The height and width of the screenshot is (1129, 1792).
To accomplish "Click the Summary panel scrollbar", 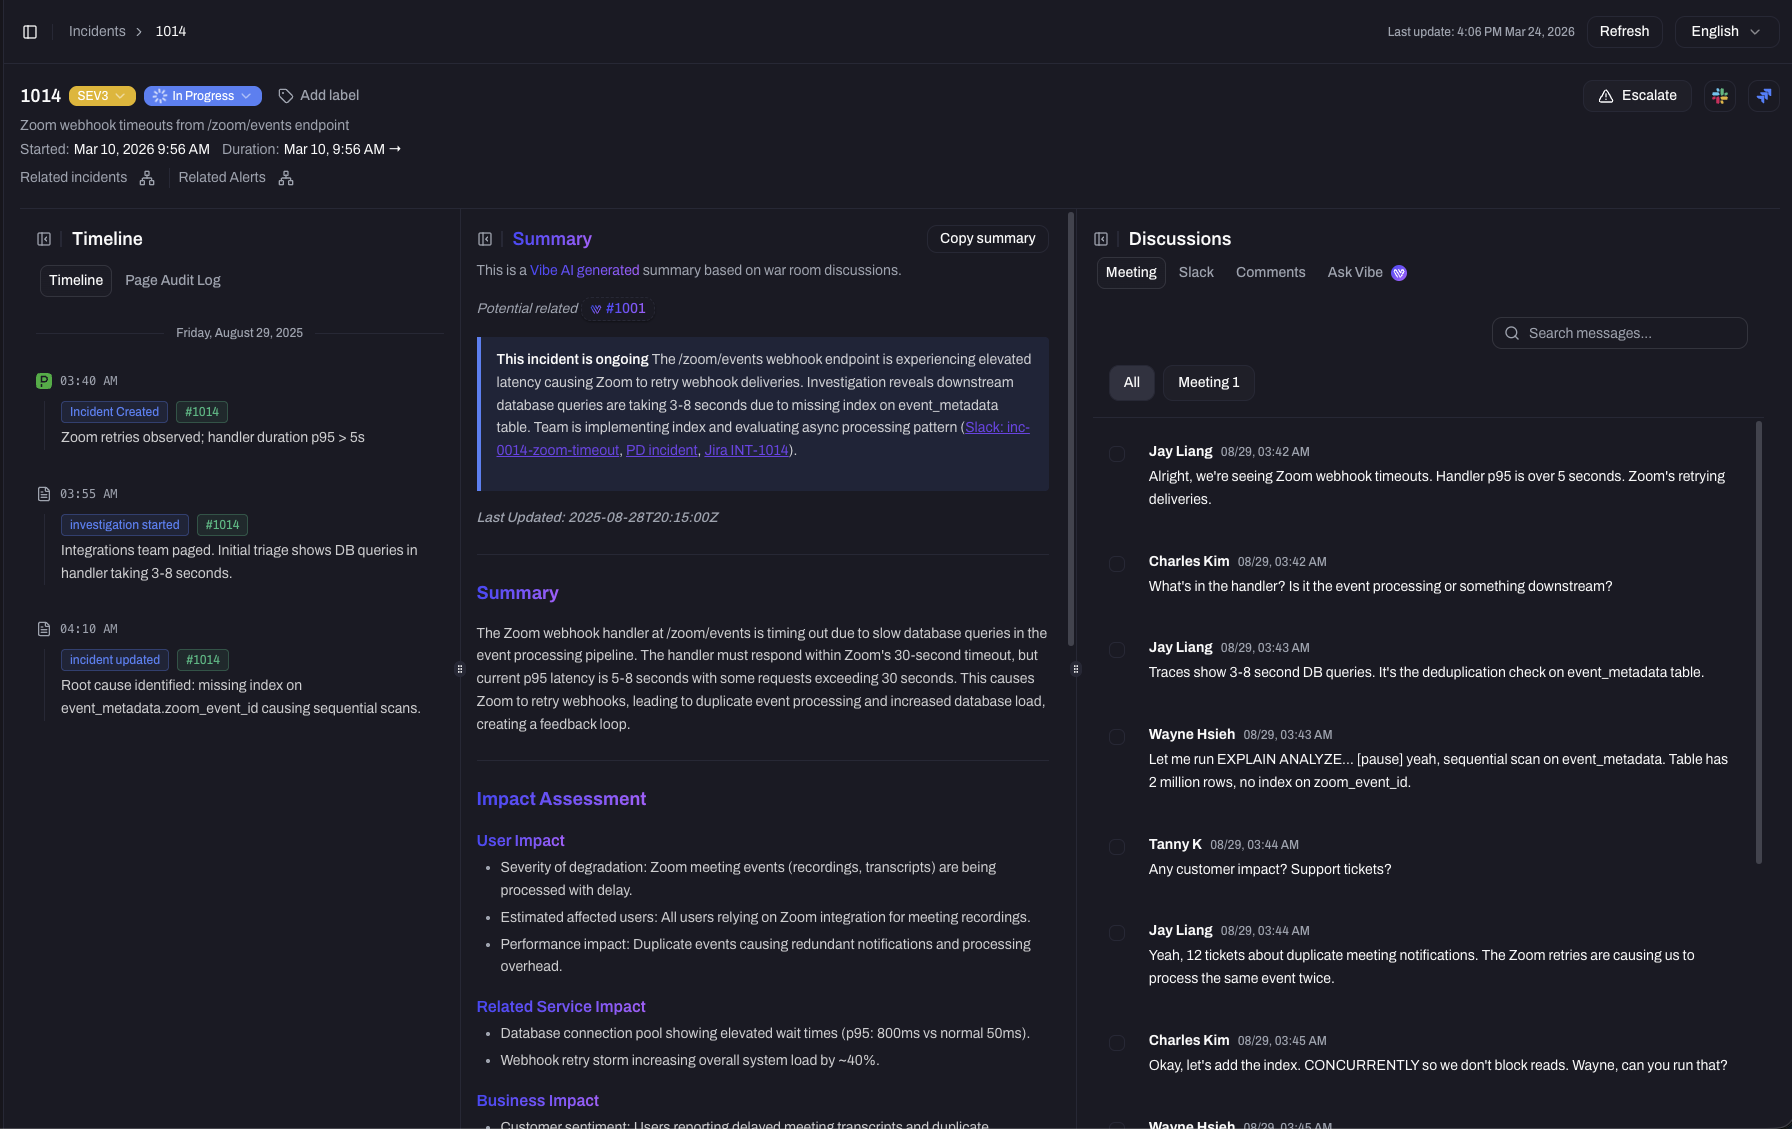I will tap(1071, 428).
